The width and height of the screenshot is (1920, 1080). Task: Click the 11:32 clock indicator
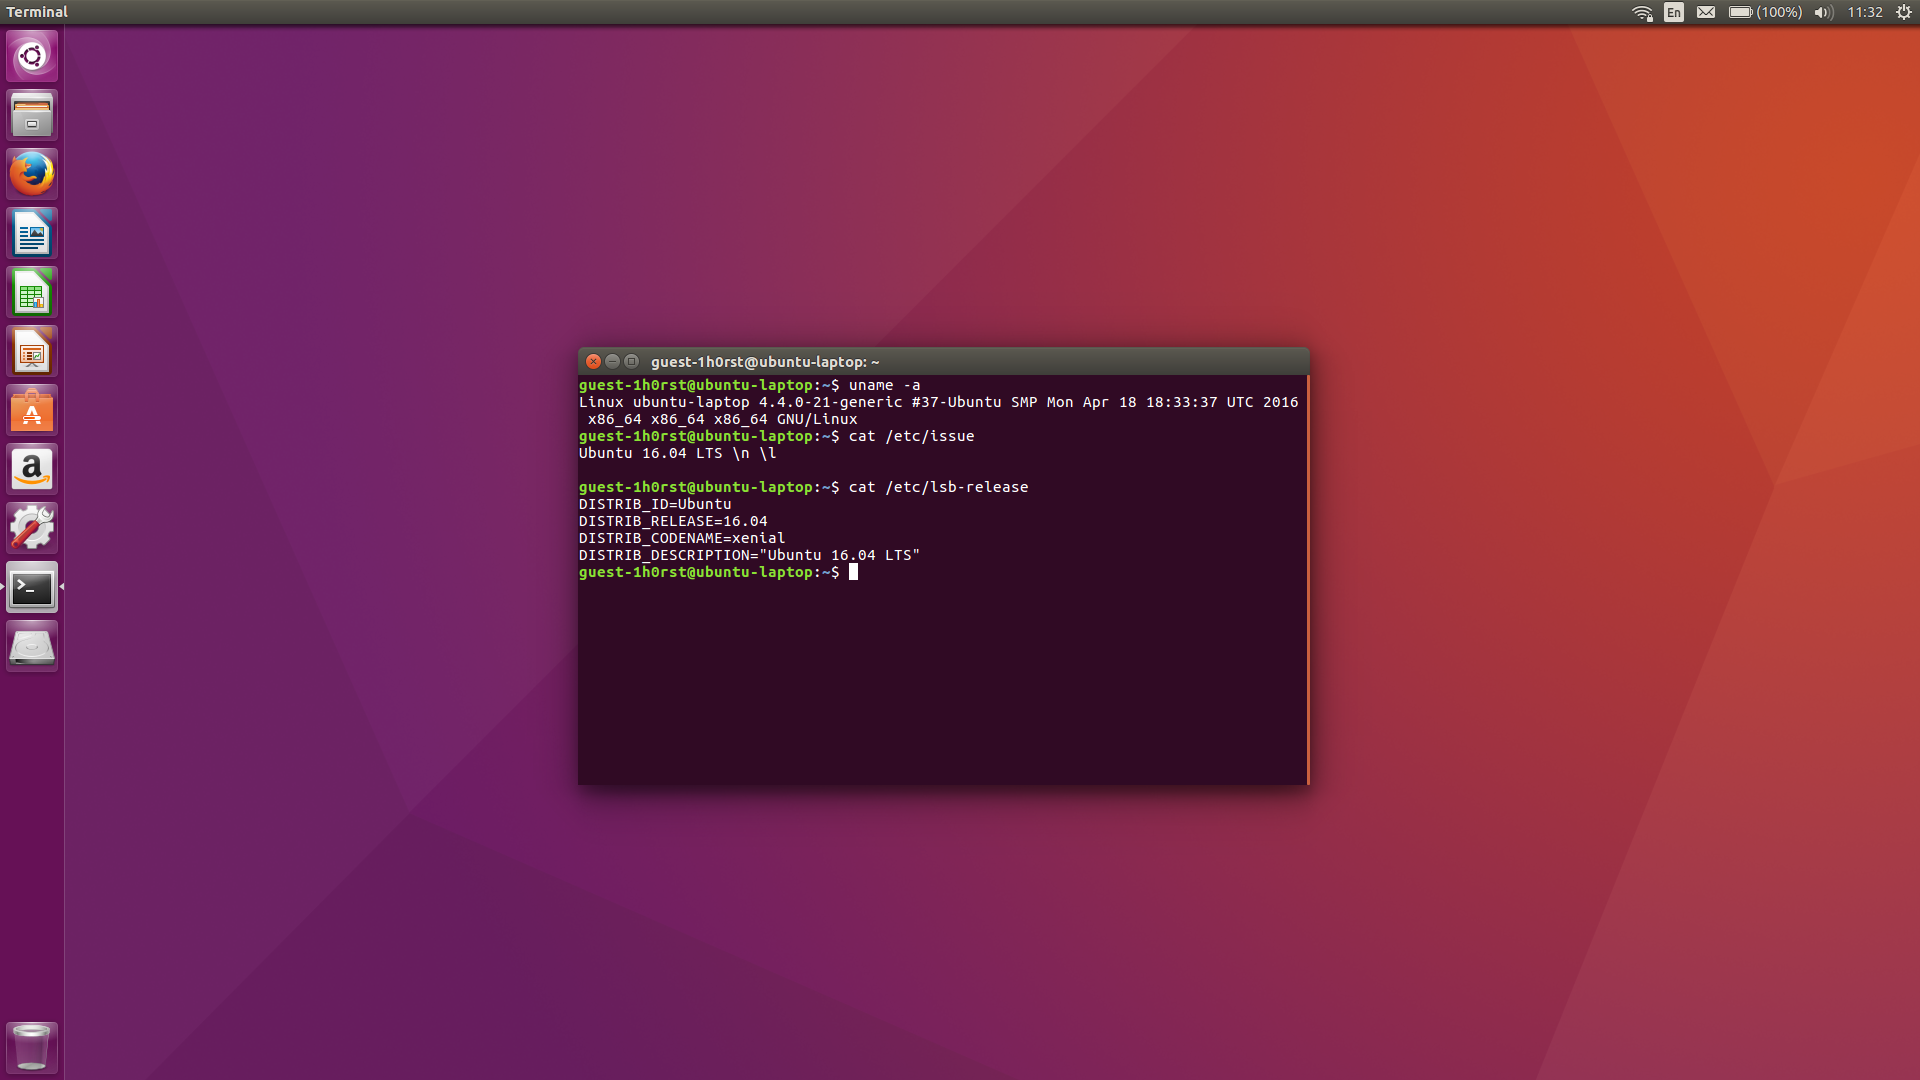[x=1865, y=12]
